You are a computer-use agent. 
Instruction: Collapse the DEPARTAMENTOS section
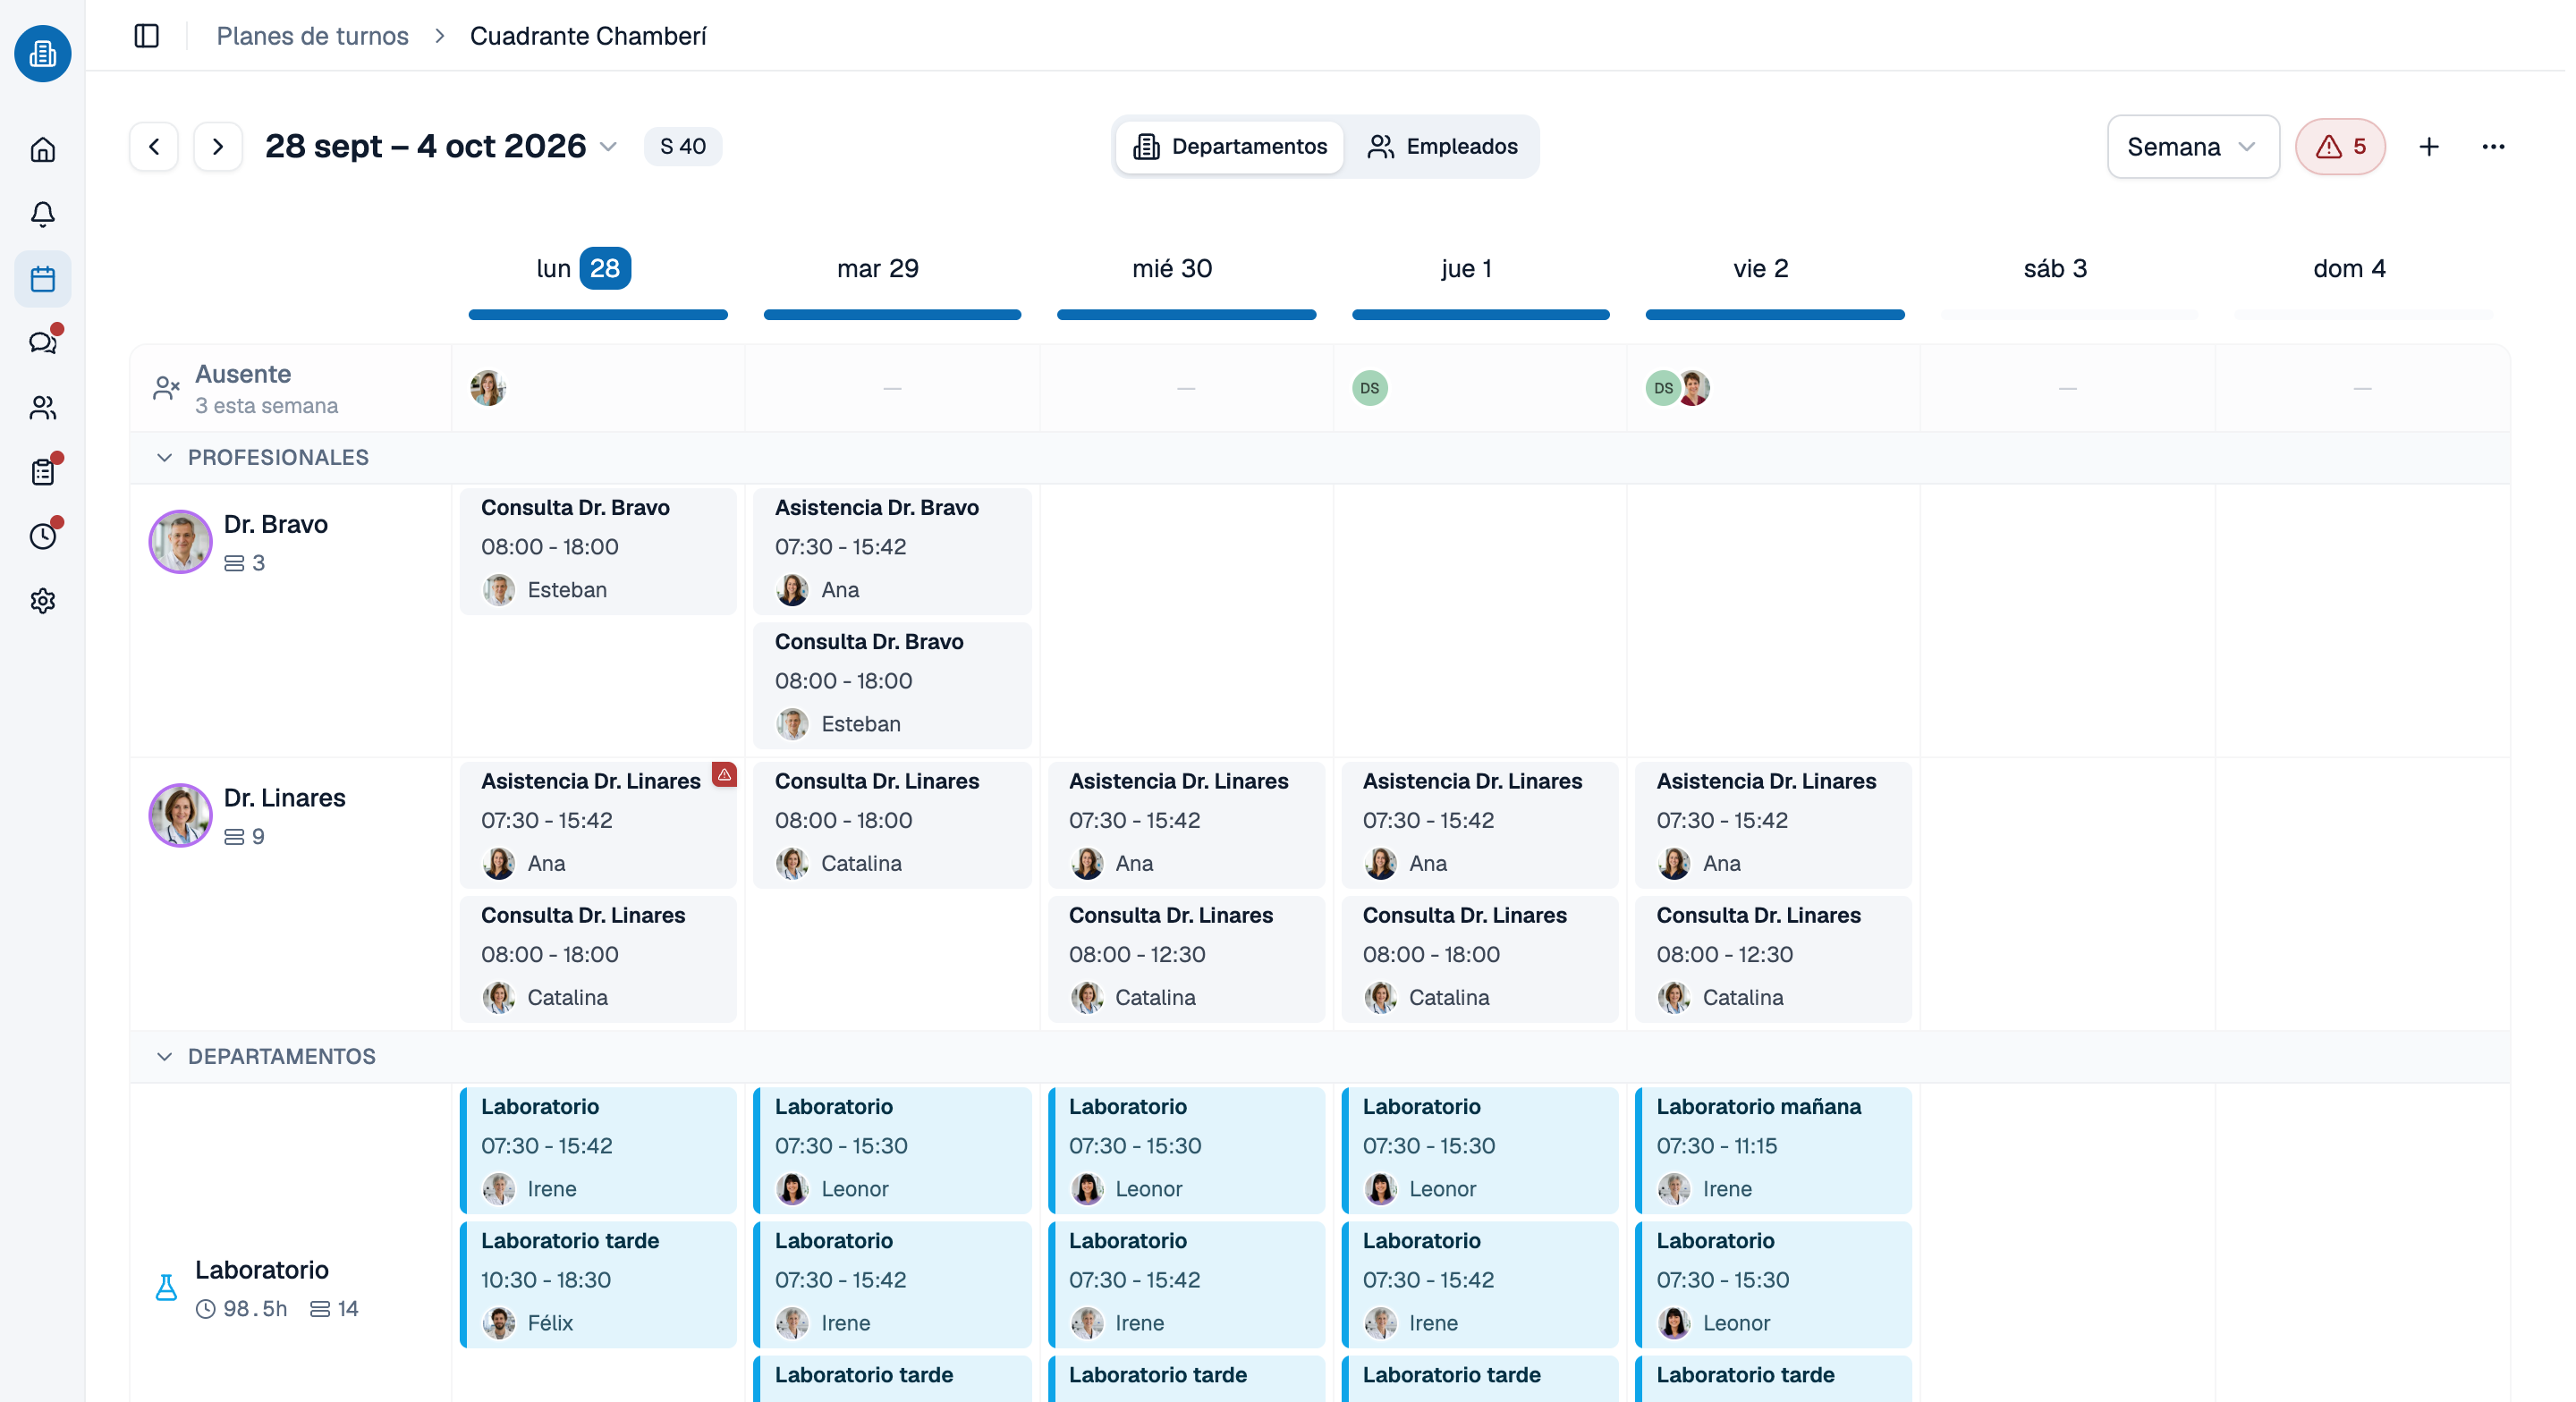click(x=164, y=1057)
